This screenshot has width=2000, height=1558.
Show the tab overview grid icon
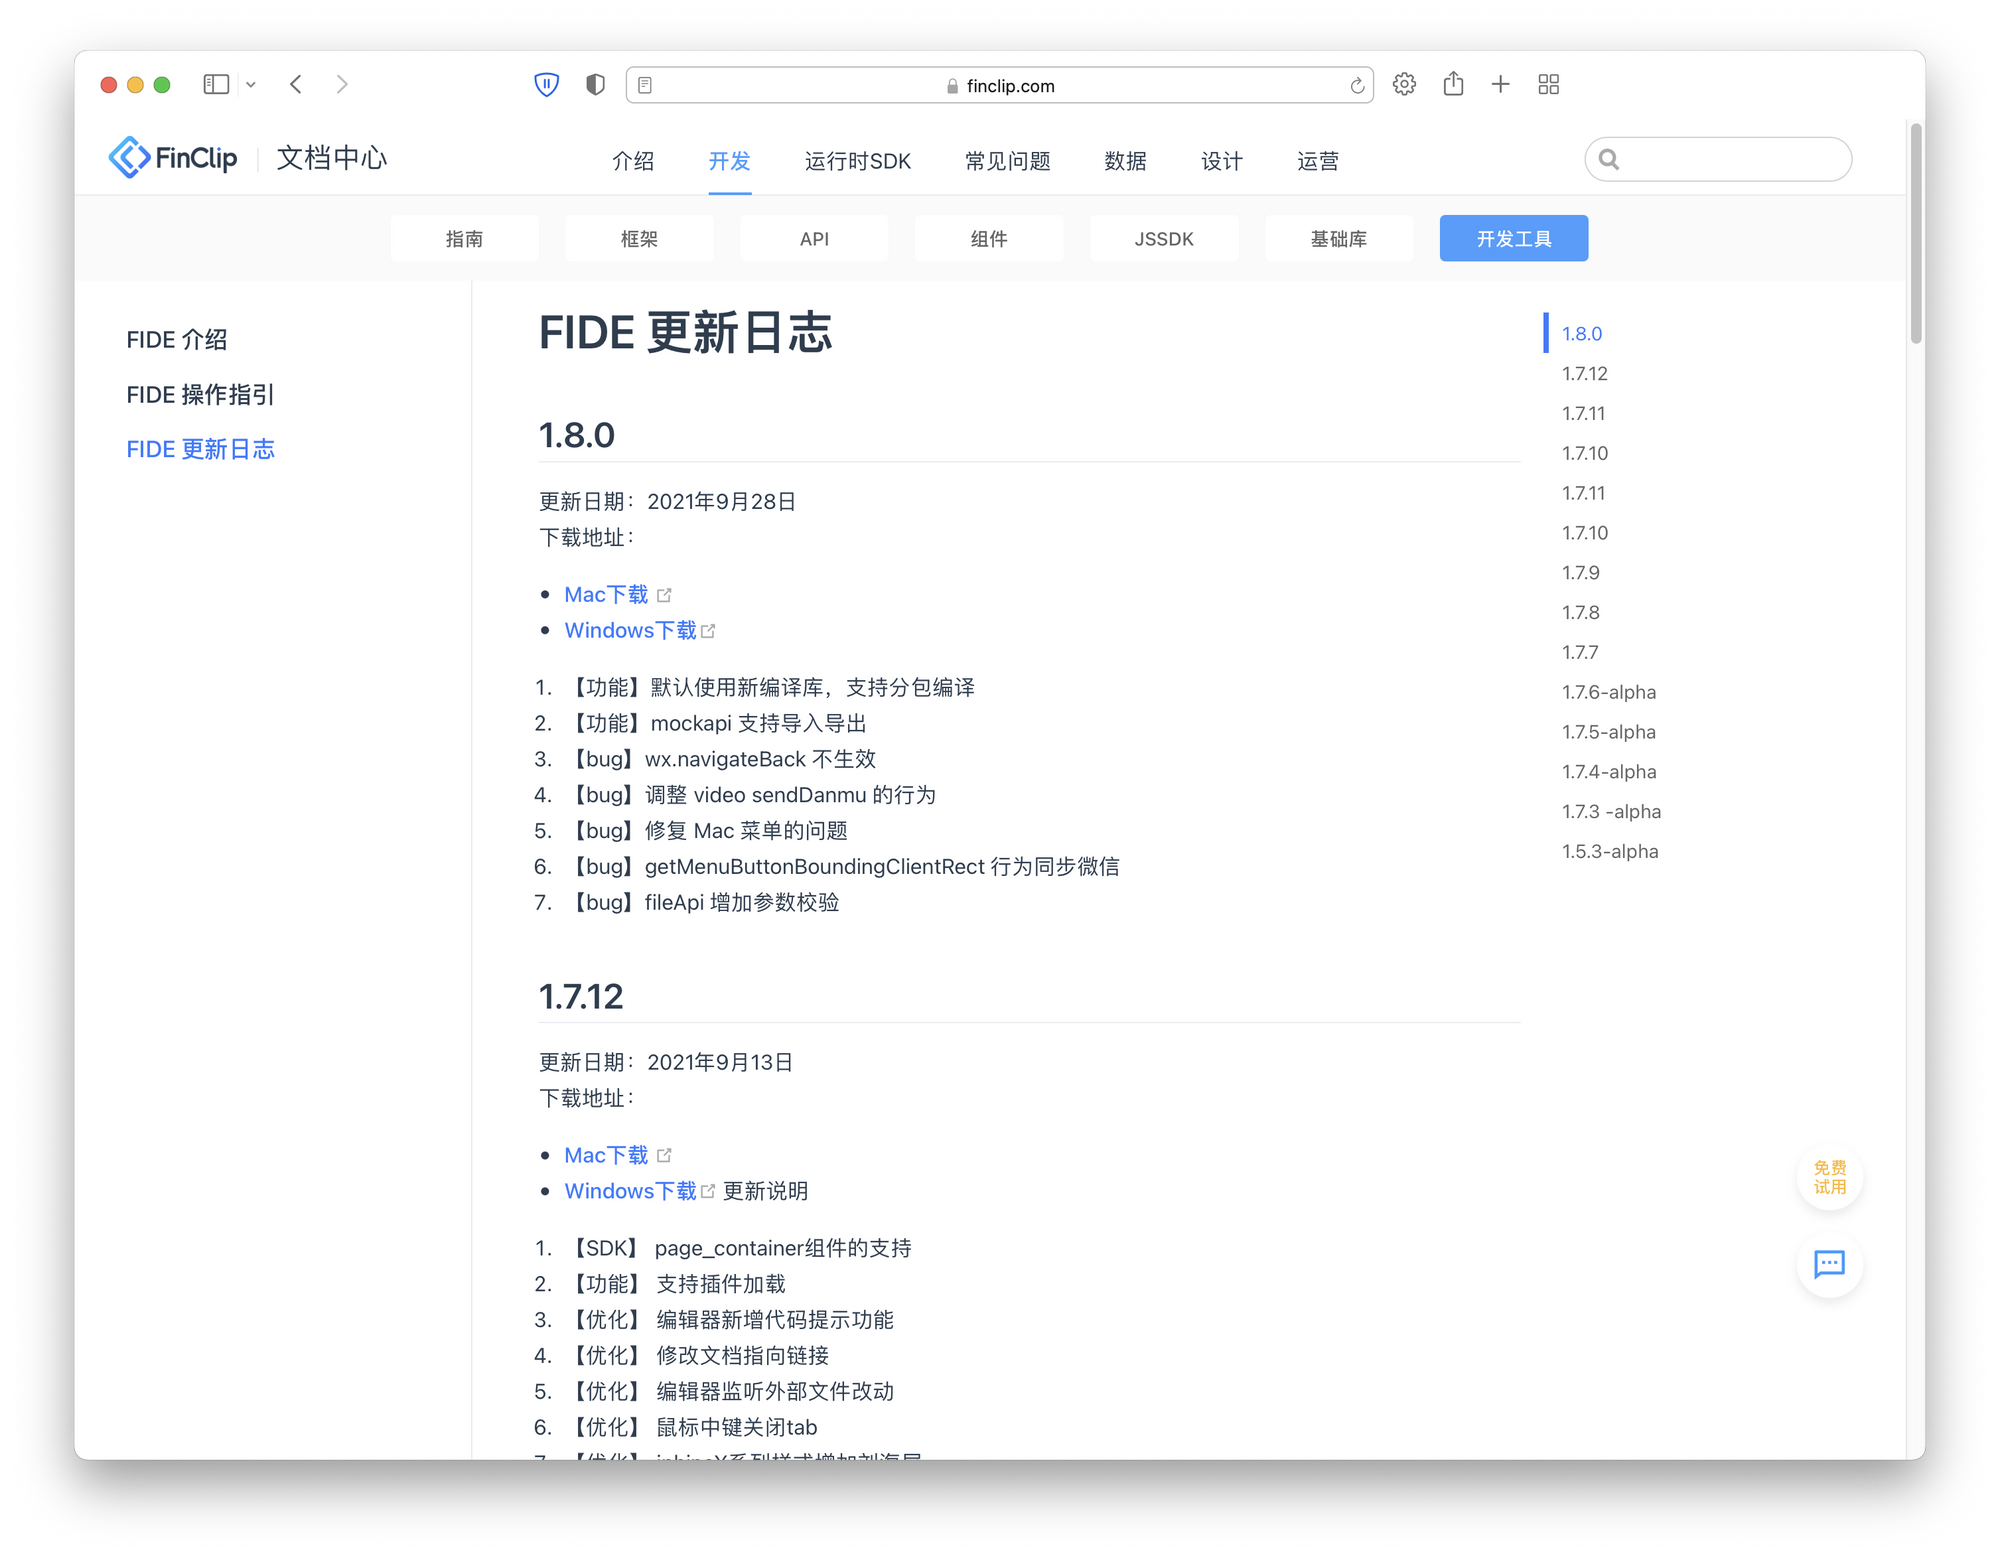point(1548,85)
